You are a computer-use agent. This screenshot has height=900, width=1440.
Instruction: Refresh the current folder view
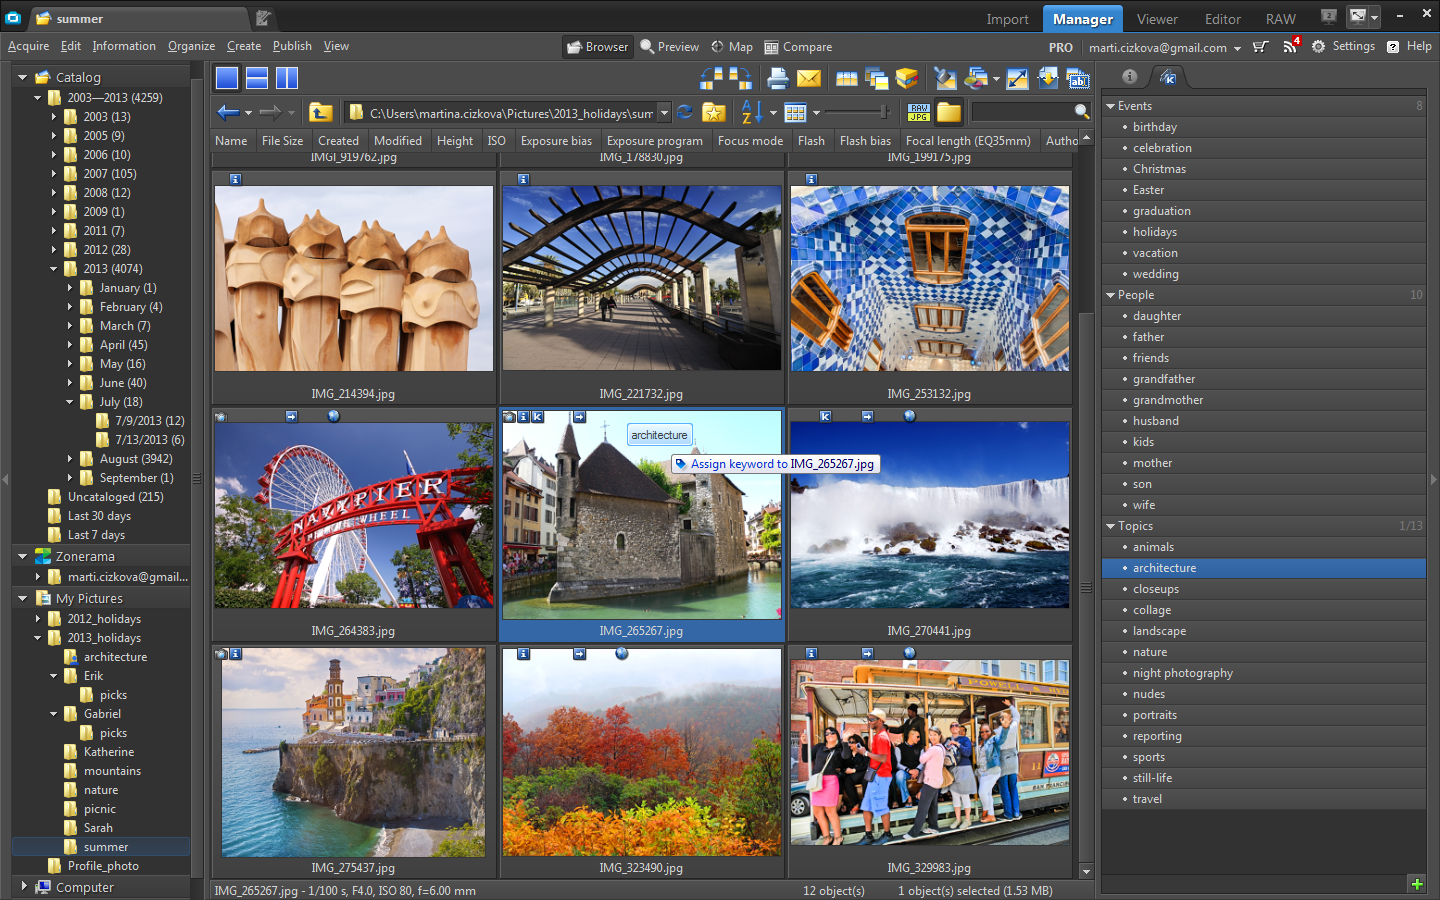point(685,112)
